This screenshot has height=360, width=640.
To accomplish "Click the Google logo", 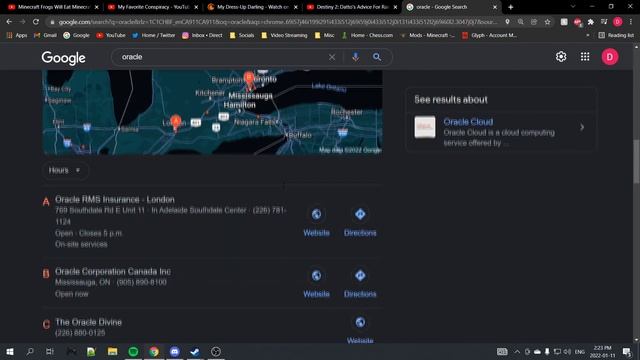I will [x=63, y=58].
